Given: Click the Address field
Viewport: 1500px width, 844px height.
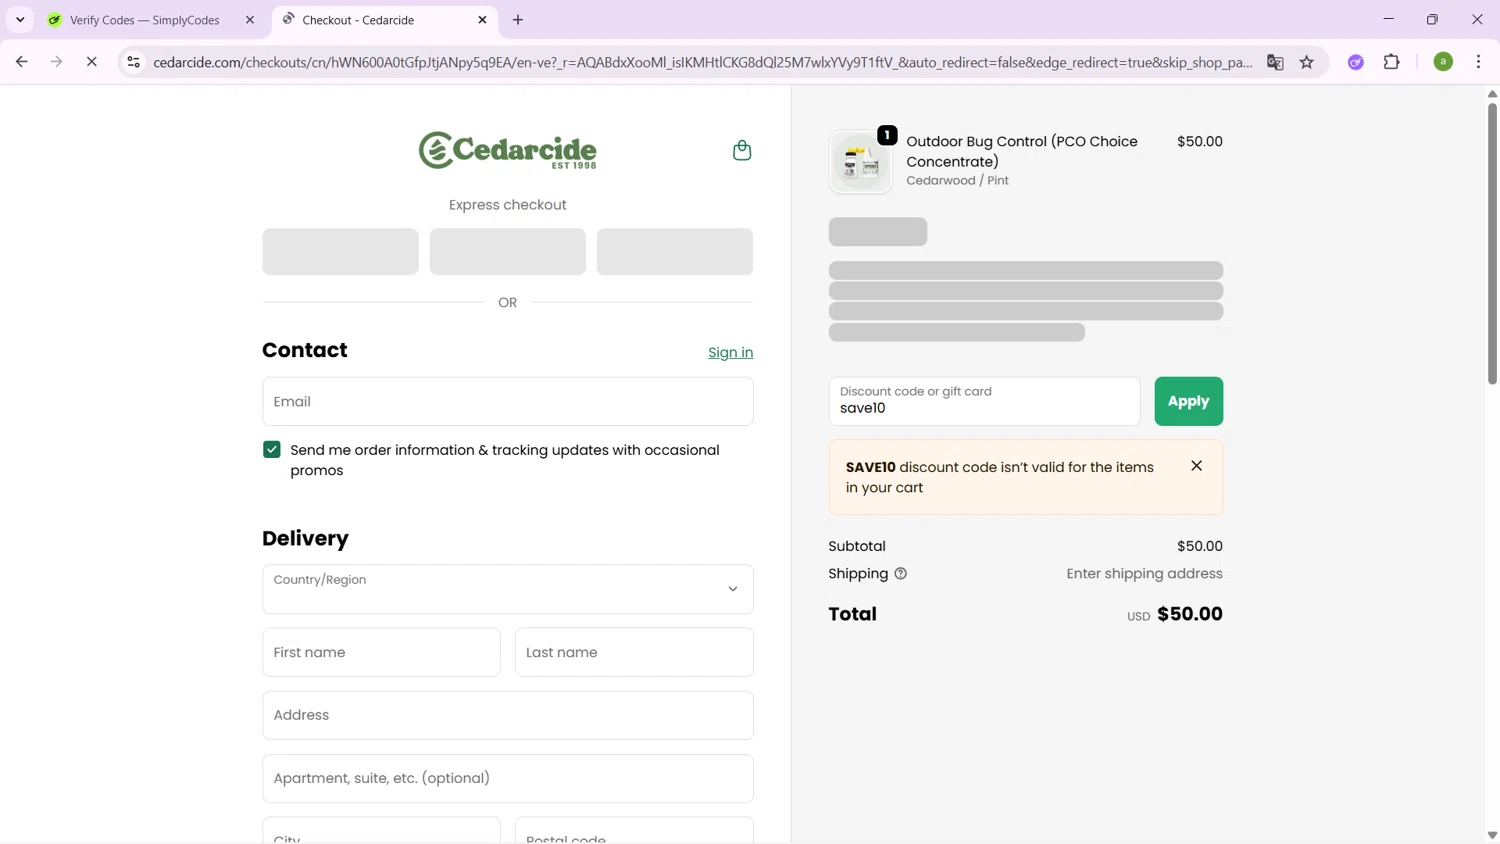Looking at the screenshot, I should tap(508, 715).
